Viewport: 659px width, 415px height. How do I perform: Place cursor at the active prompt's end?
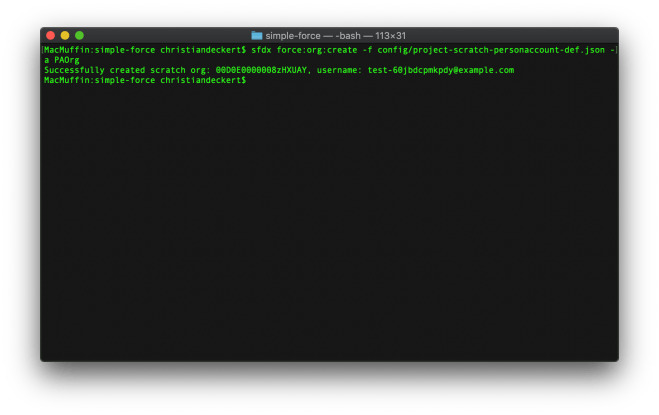(250, 80)
